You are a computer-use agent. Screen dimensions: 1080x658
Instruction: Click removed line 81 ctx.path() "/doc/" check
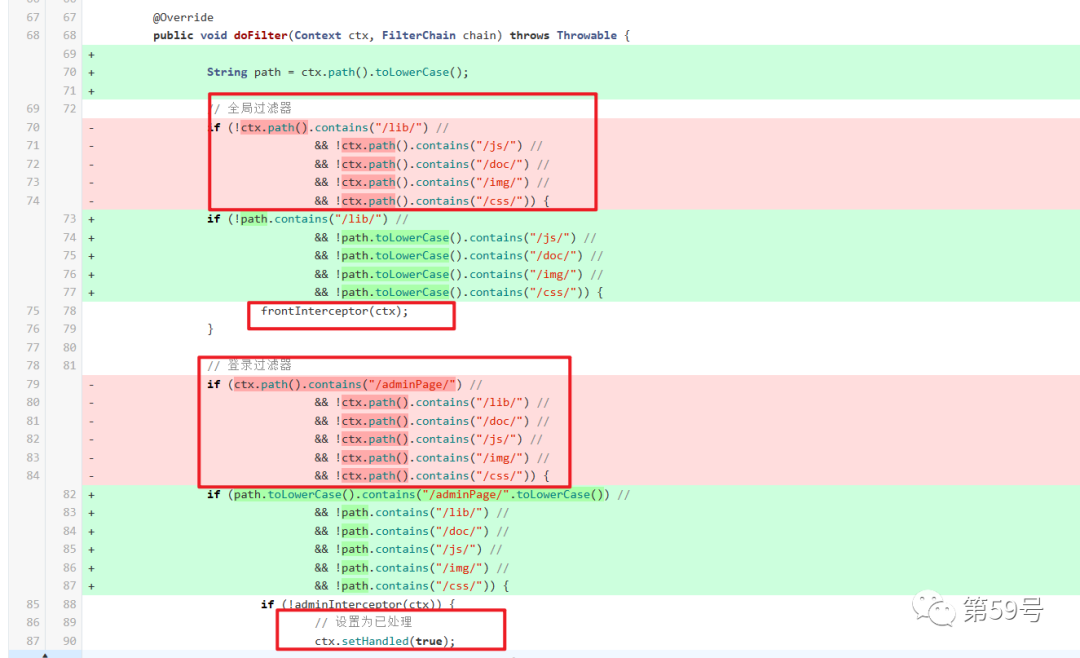click(432, 421)
